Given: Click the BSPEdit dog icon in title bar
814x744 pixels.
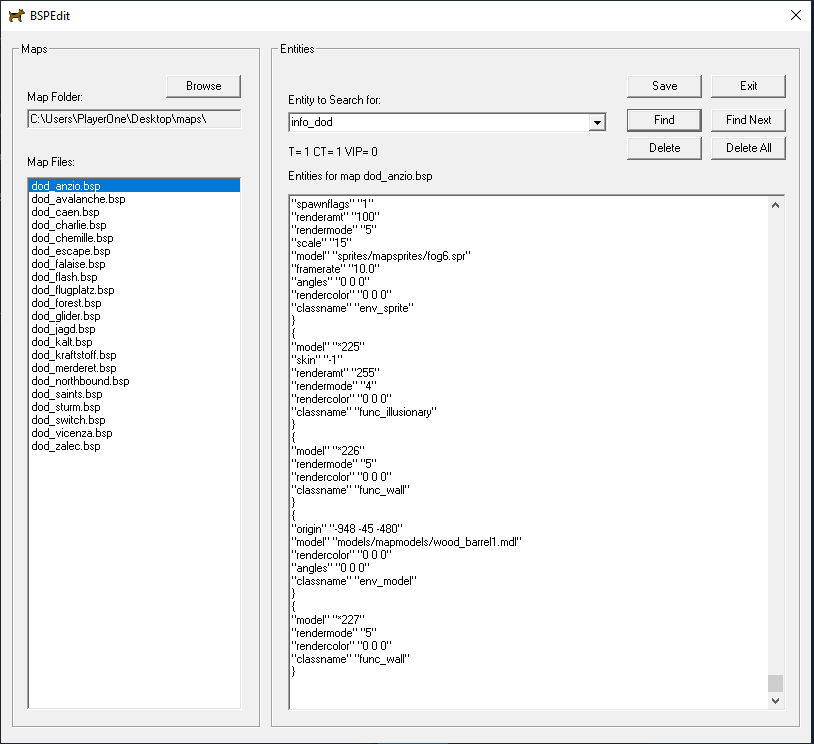Looking at the screenshot, I should (17, 16).
